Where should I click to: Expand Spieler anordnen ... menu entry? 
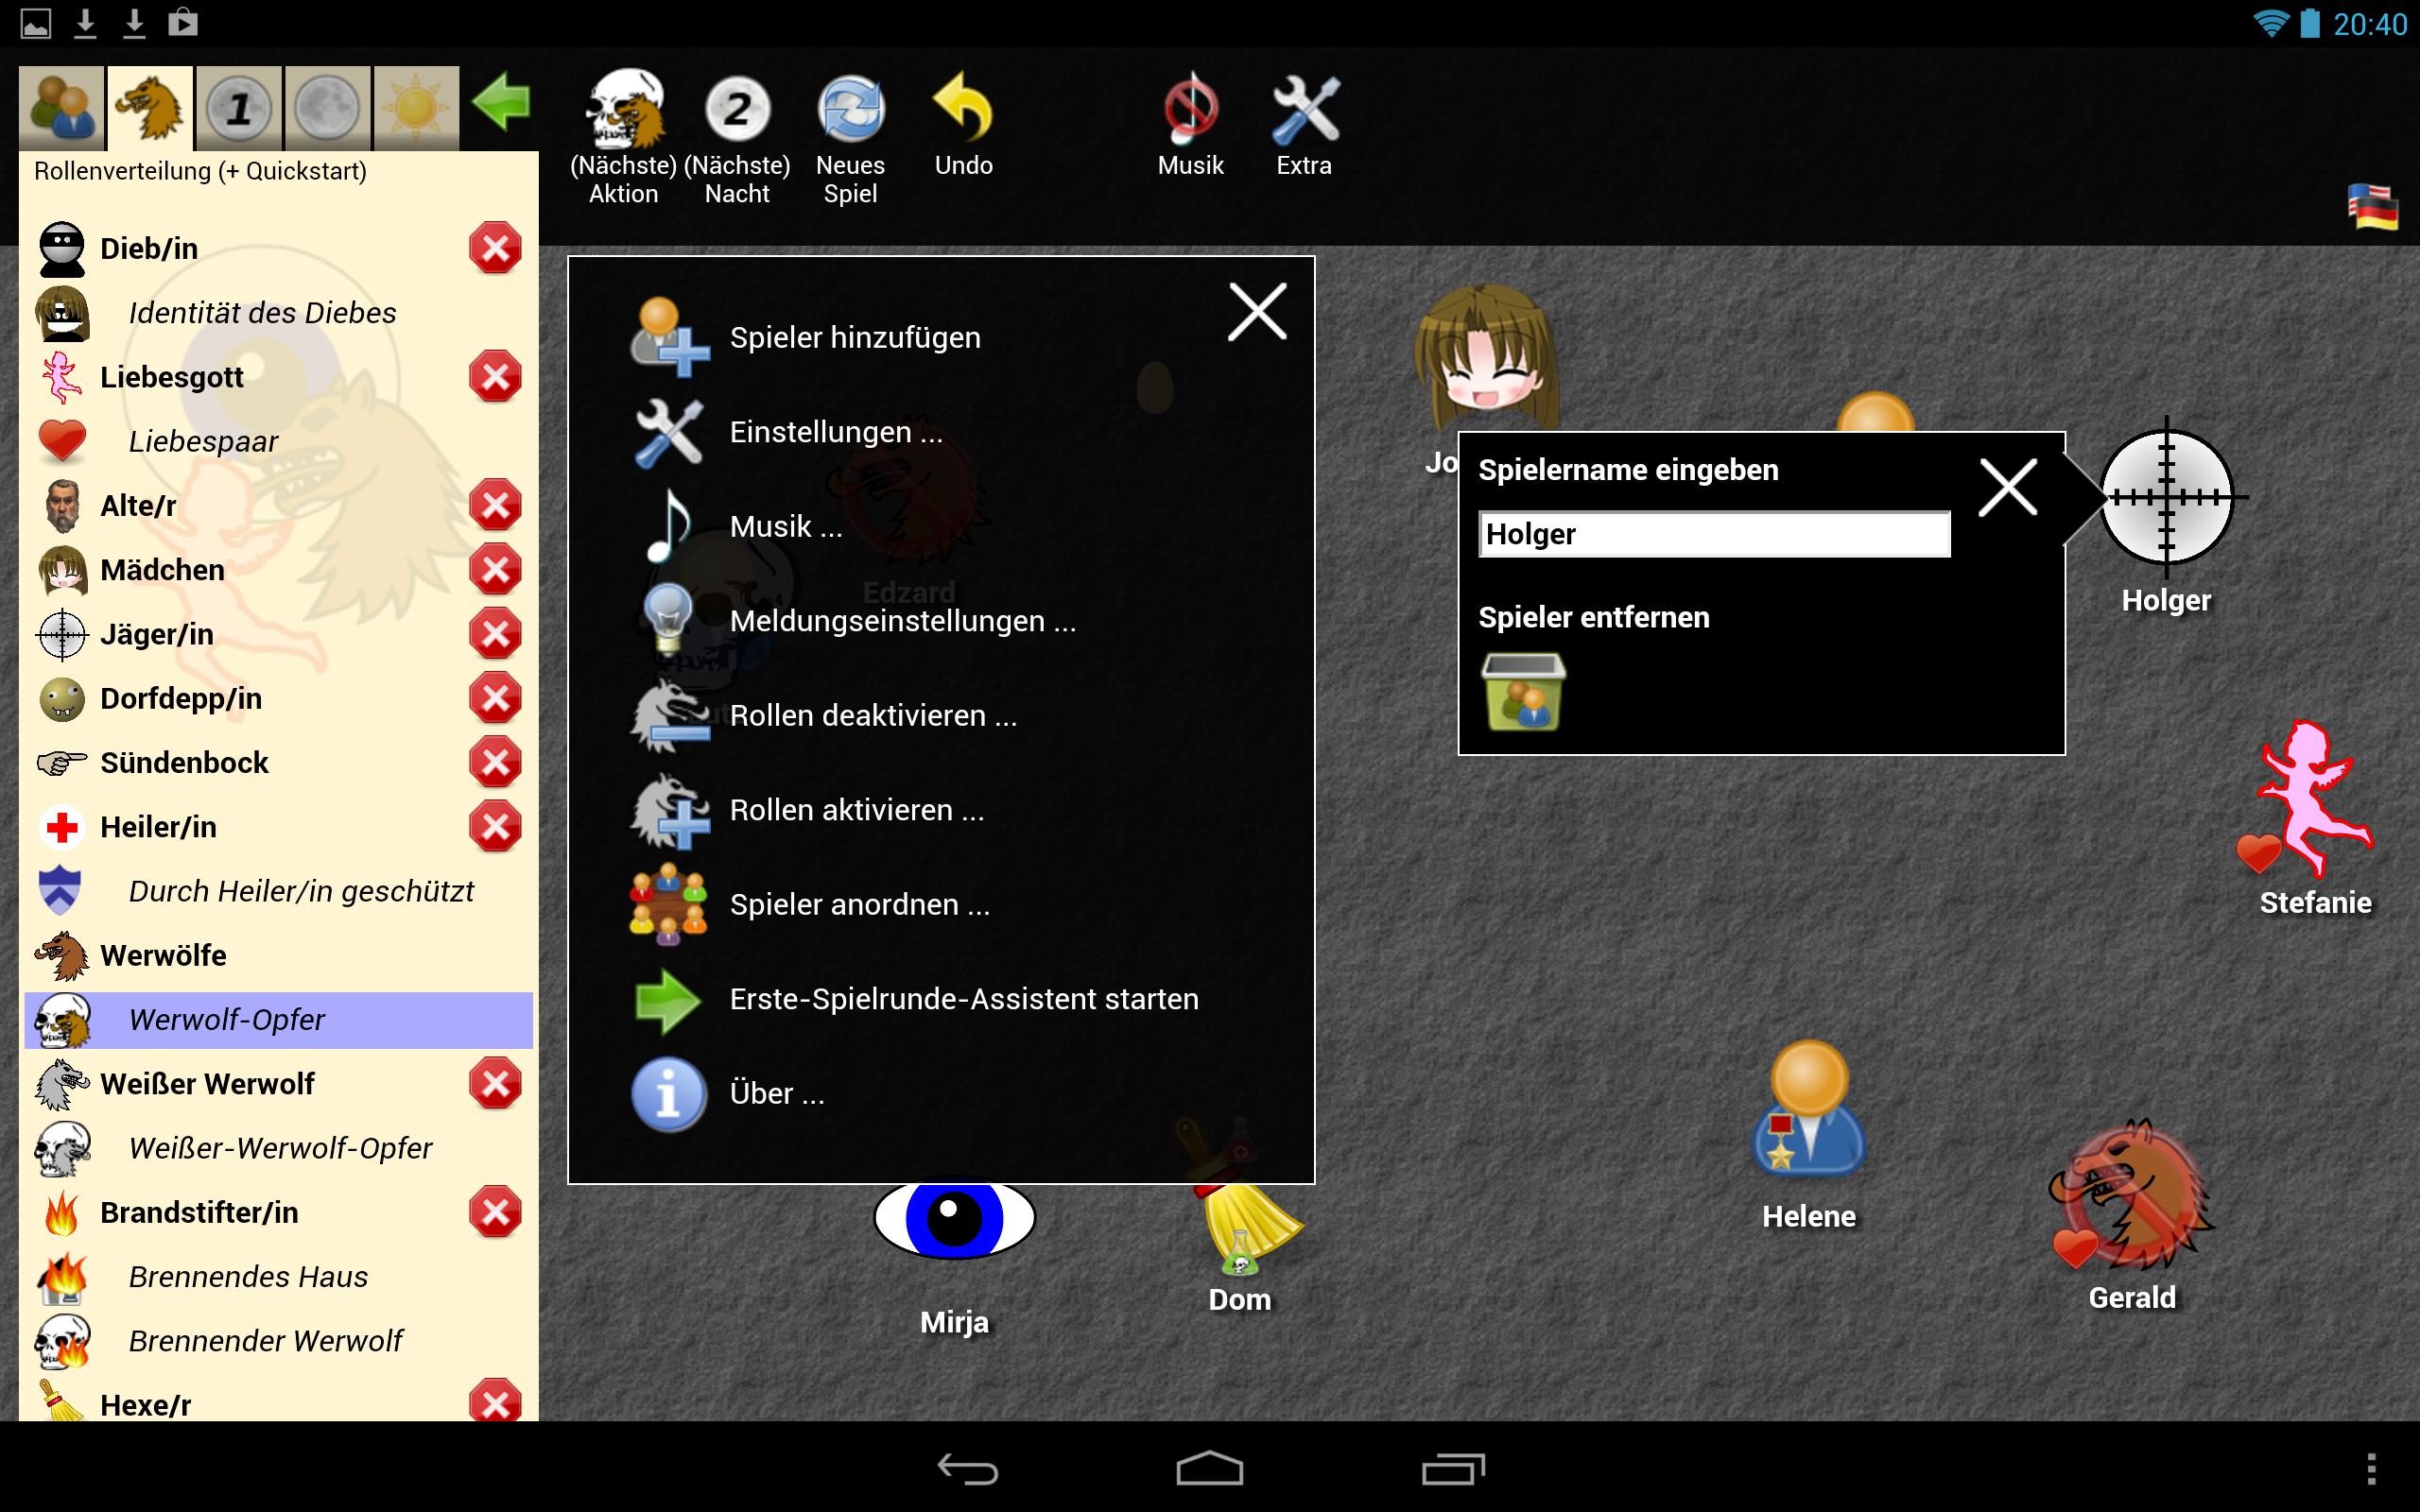(x=859, y=905)
